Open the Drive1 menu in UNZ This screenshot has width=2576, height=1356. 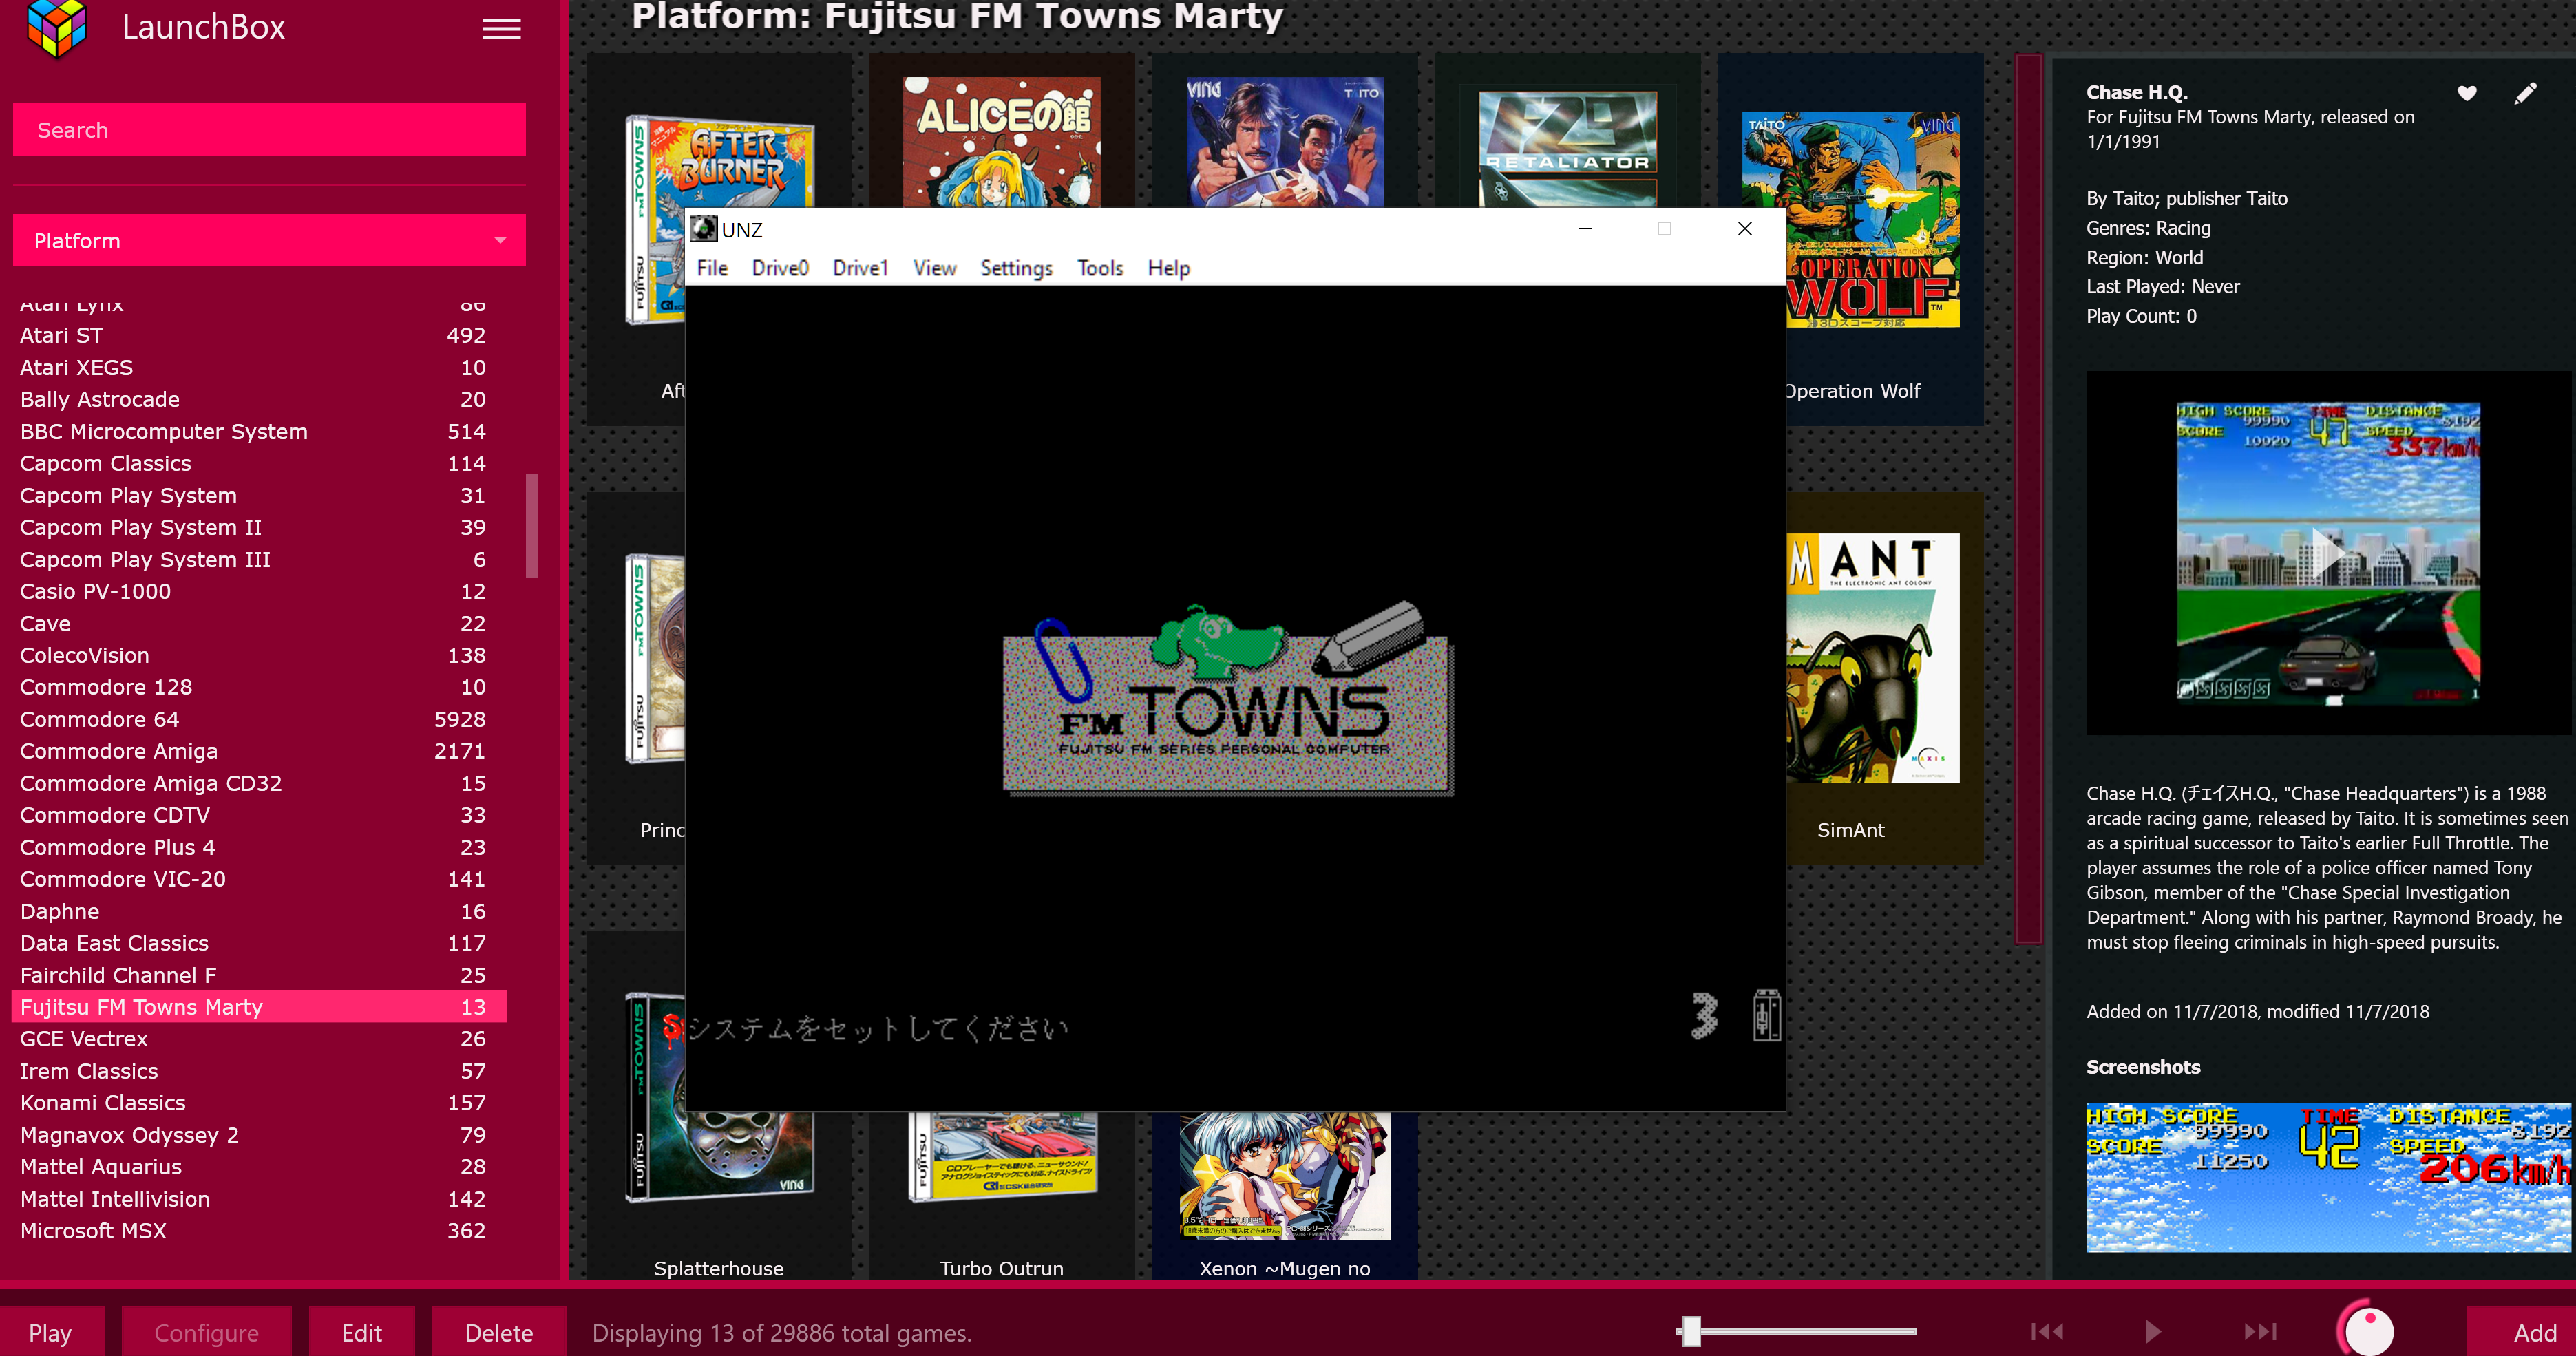860,268
